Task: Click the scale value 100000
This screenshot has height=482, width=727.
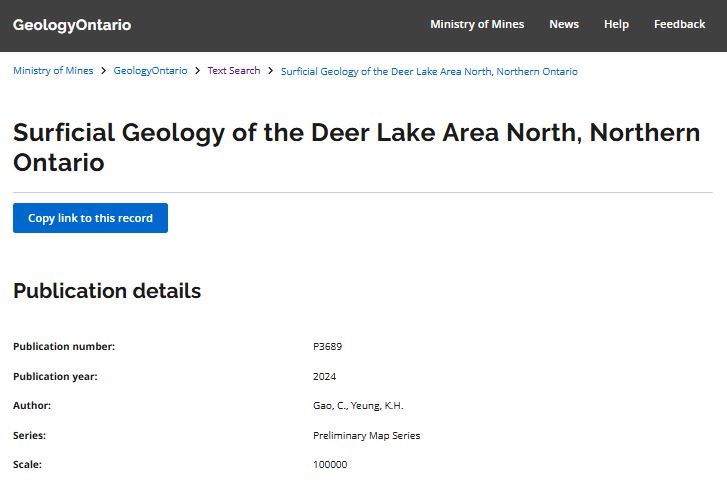Action: (x=330, y=465)
